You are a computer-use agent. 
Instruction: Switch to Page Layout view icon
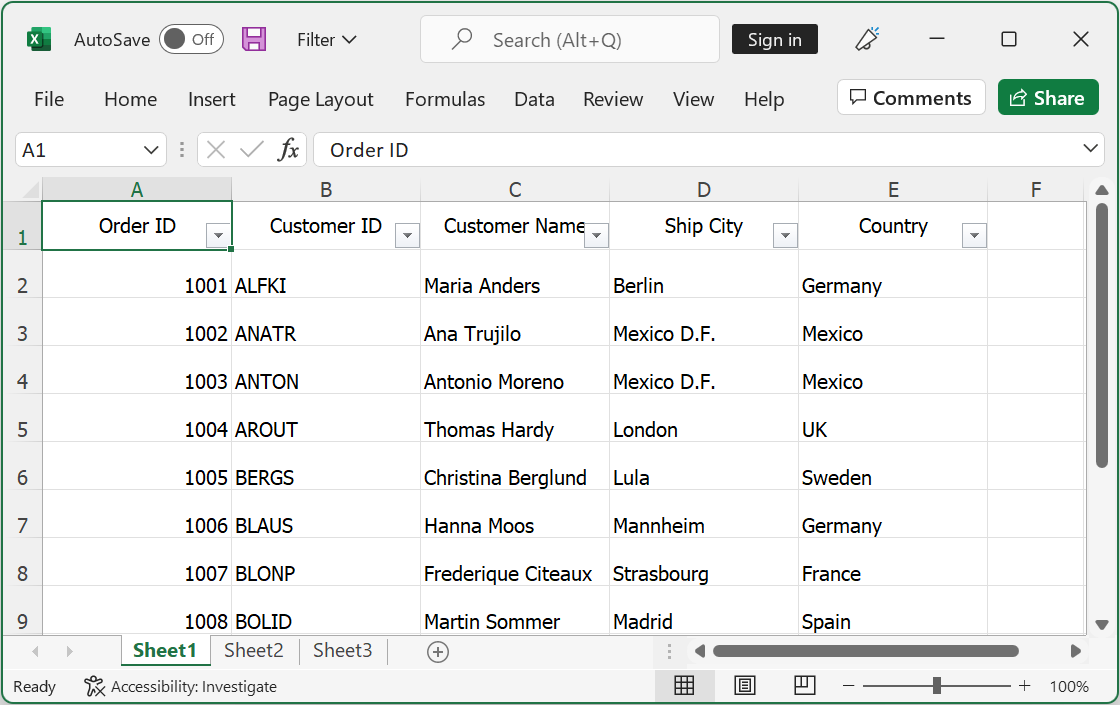pyautogui.click(x=744, y=686)
